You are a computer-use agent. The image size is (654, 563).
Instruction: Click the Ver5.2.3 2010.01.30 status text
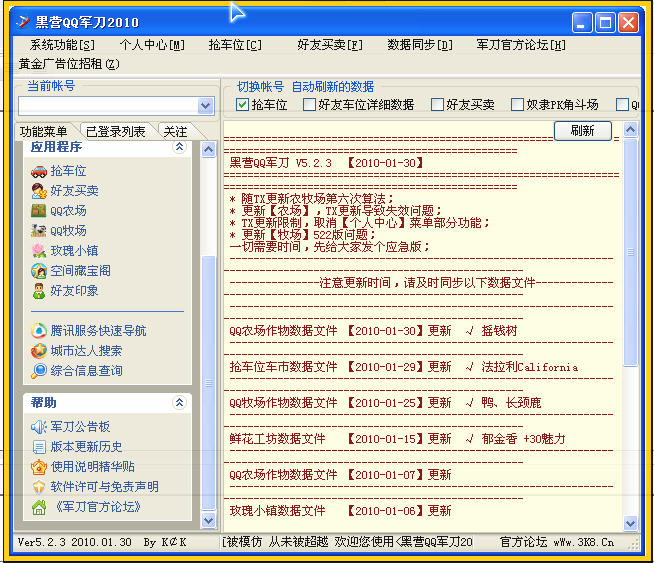click(74, 542)
